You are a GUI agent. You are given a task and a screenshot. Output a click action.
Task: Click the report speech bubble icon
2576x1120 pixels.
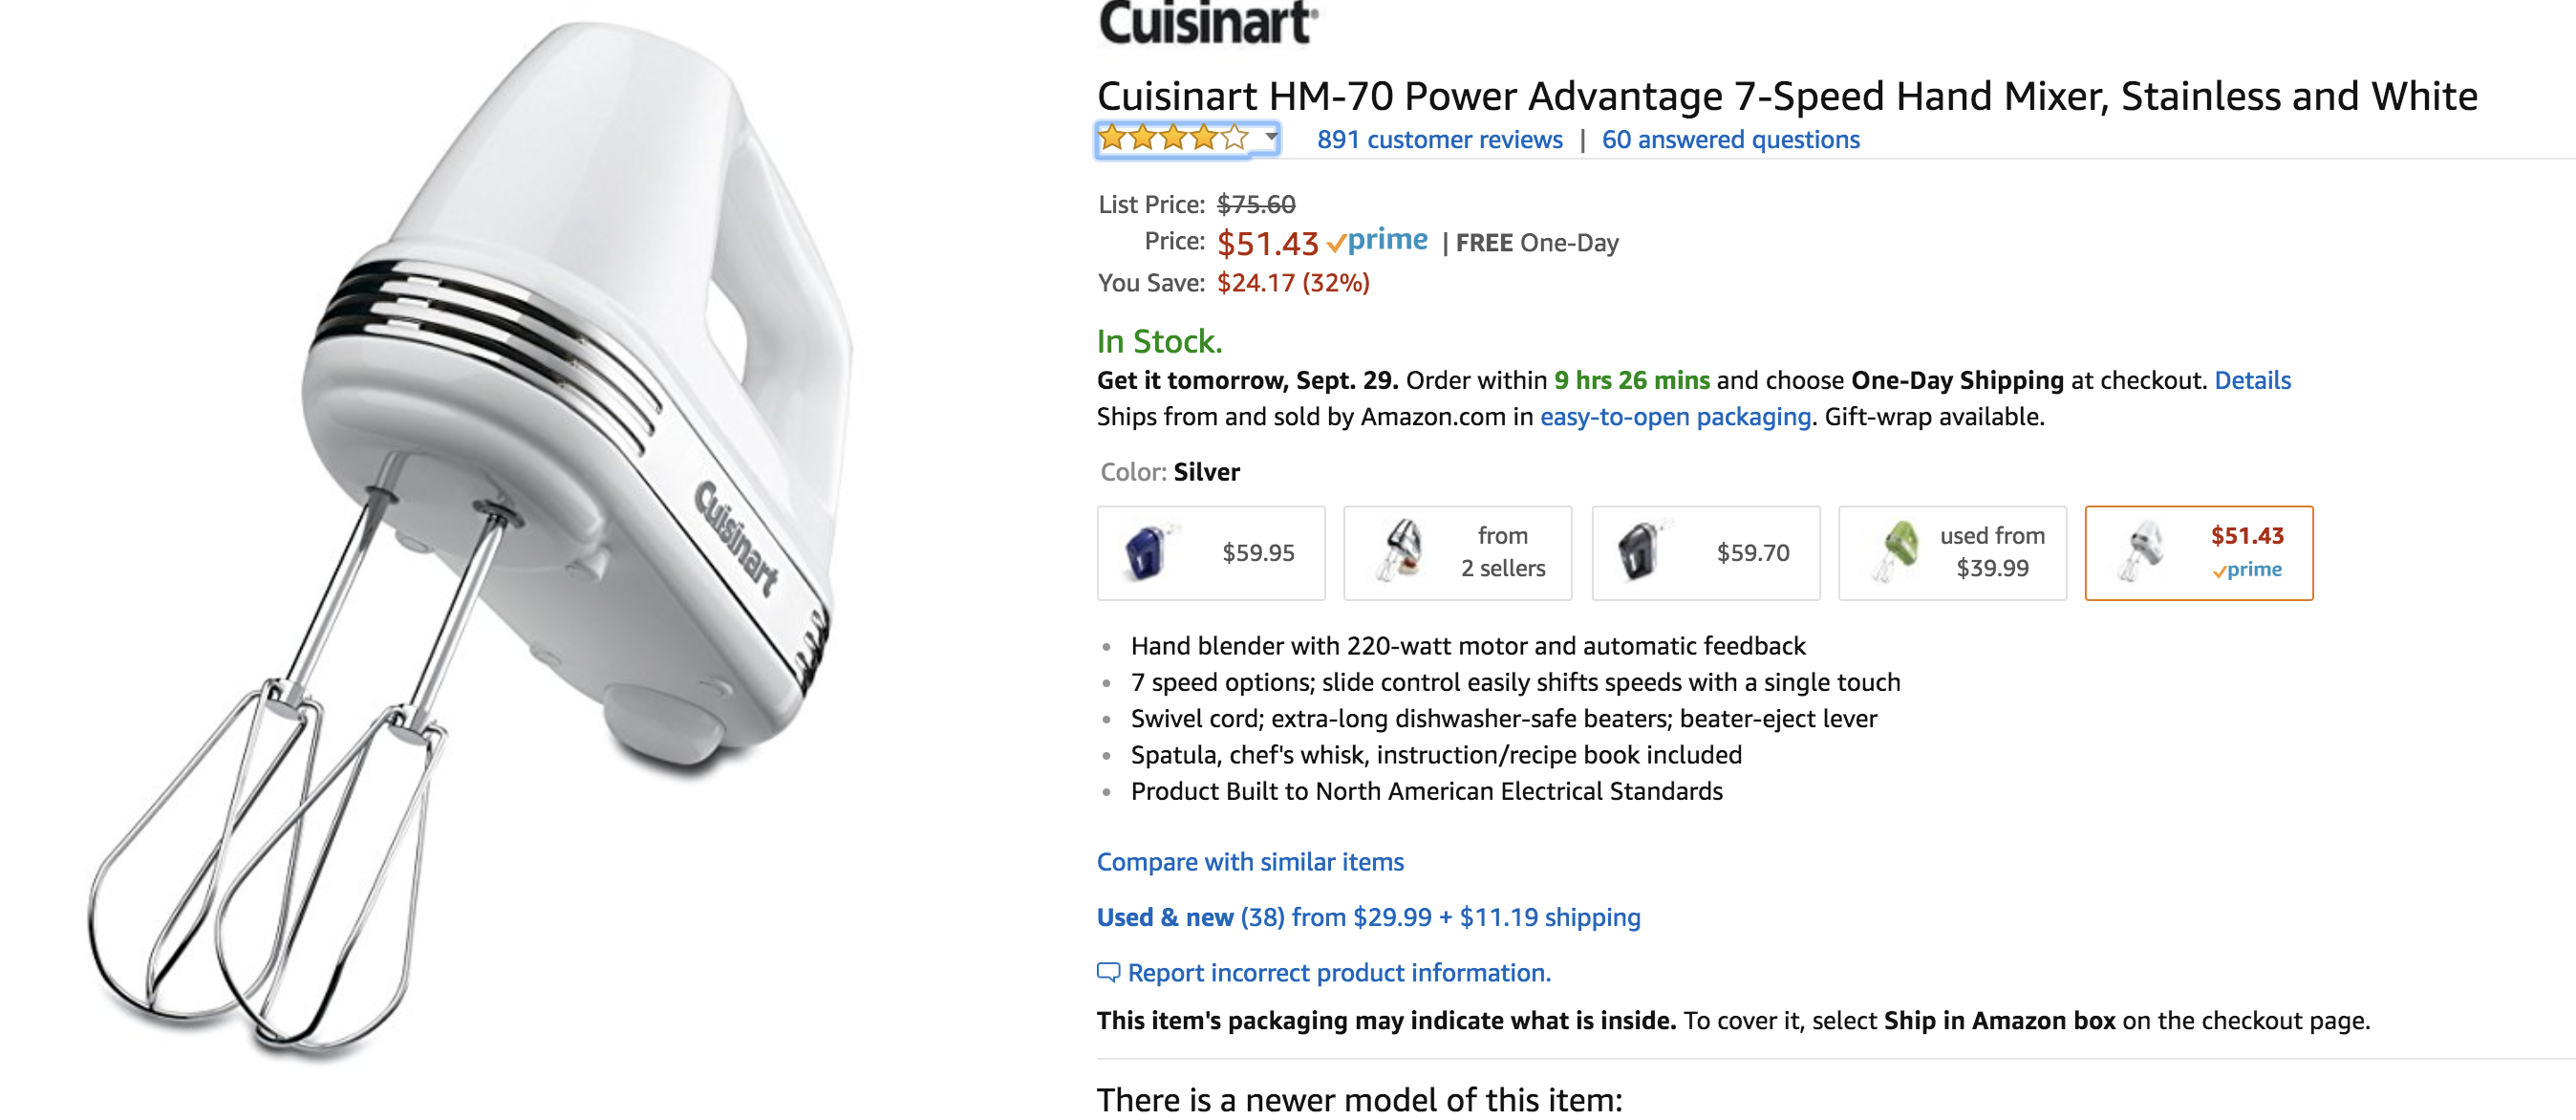(1108, 973)
